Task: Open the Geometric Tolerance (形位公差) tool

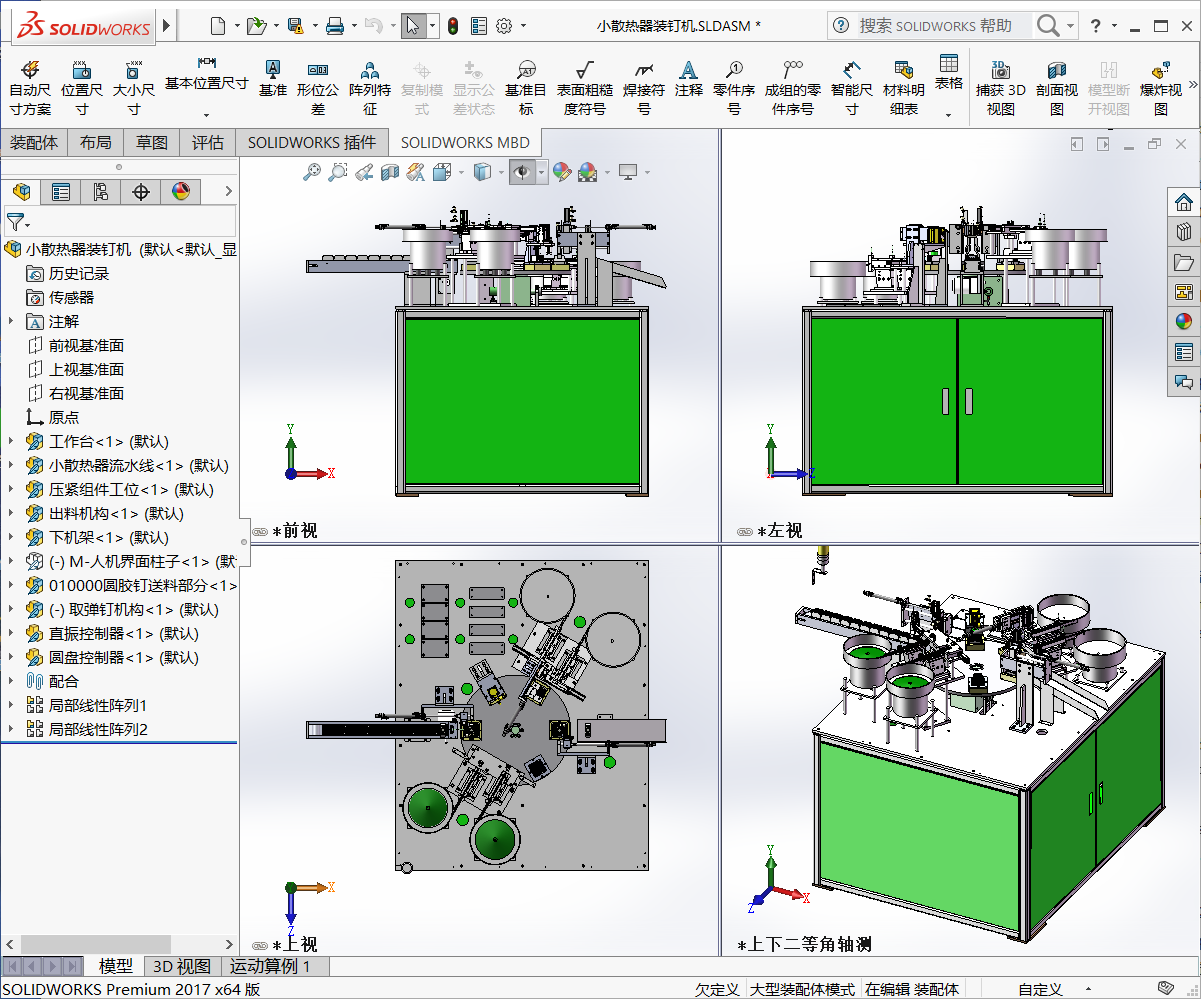Action: pos(318,87)
